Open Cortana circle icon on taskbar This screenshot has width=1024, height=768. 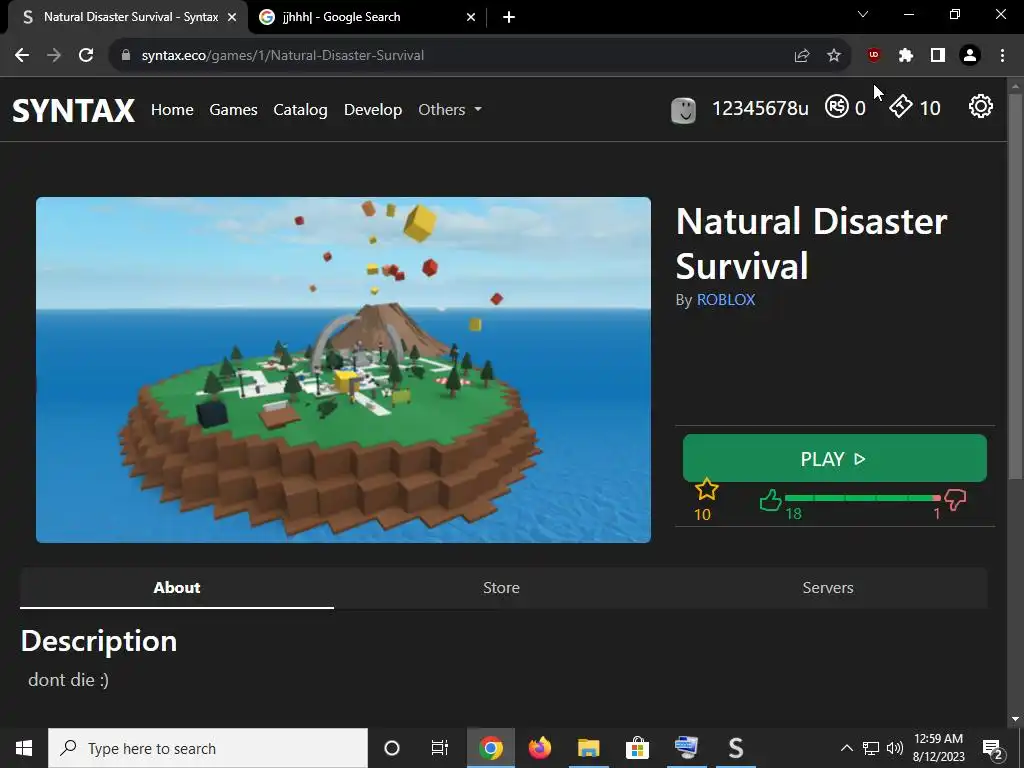392,748
